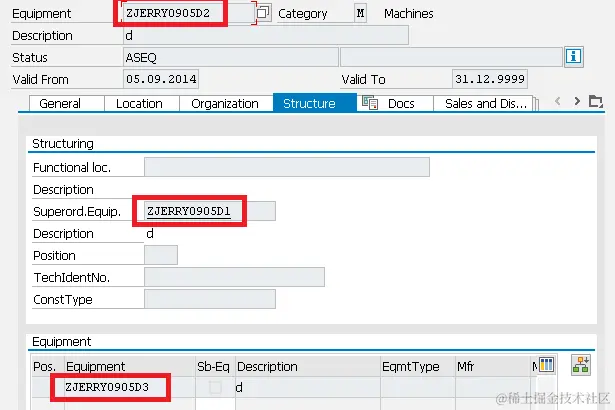Click the Valid From date field

[x=161, y=79]
